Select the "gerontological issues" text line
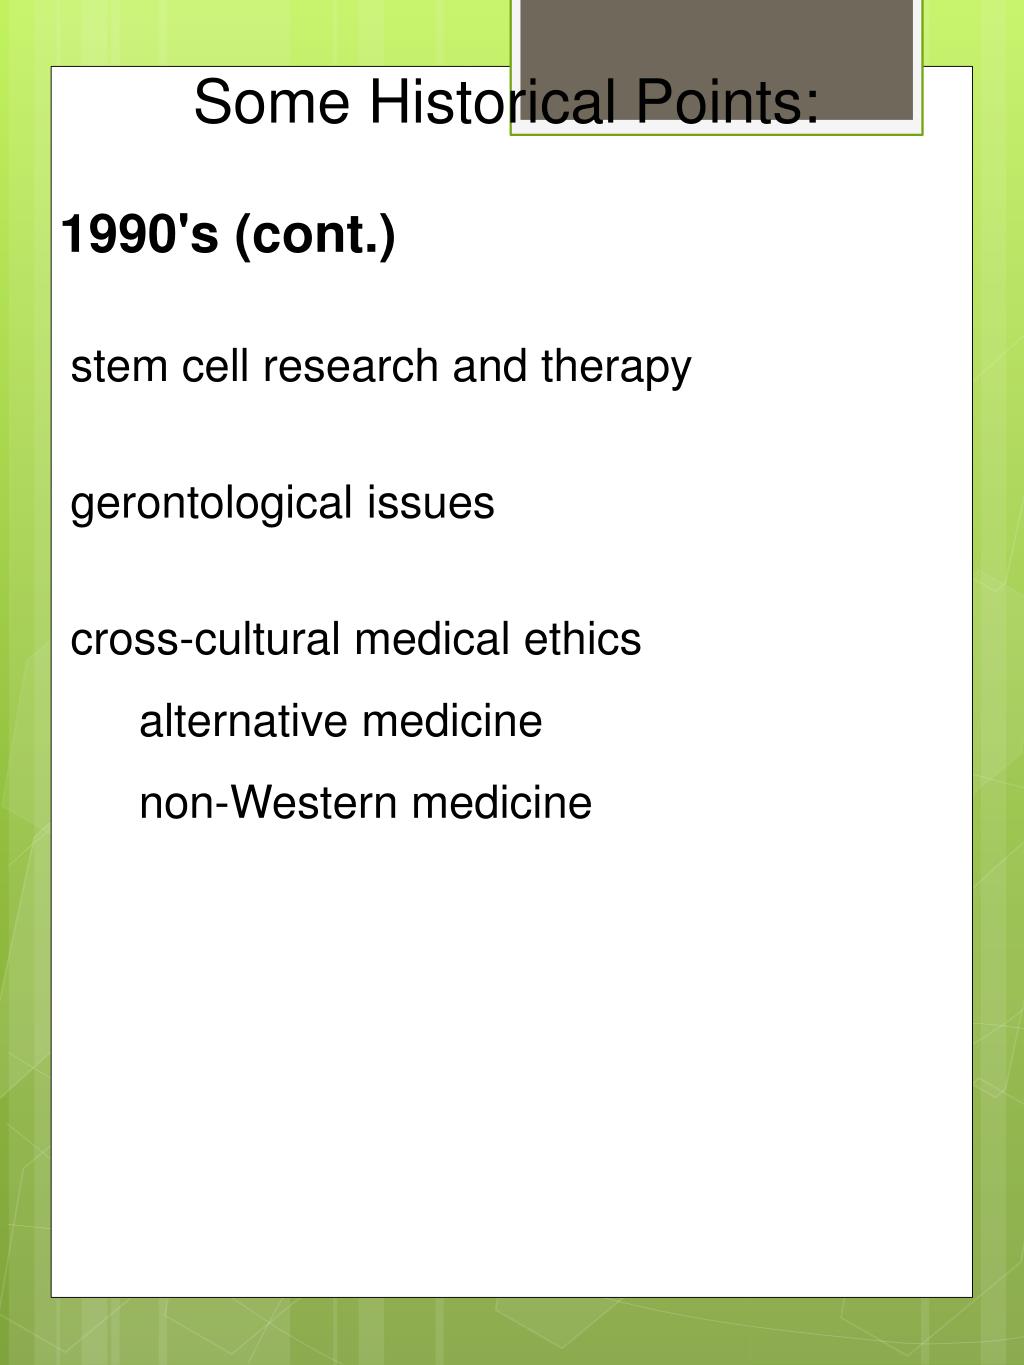1024x1365 pixels. click(x=282, y=503)
